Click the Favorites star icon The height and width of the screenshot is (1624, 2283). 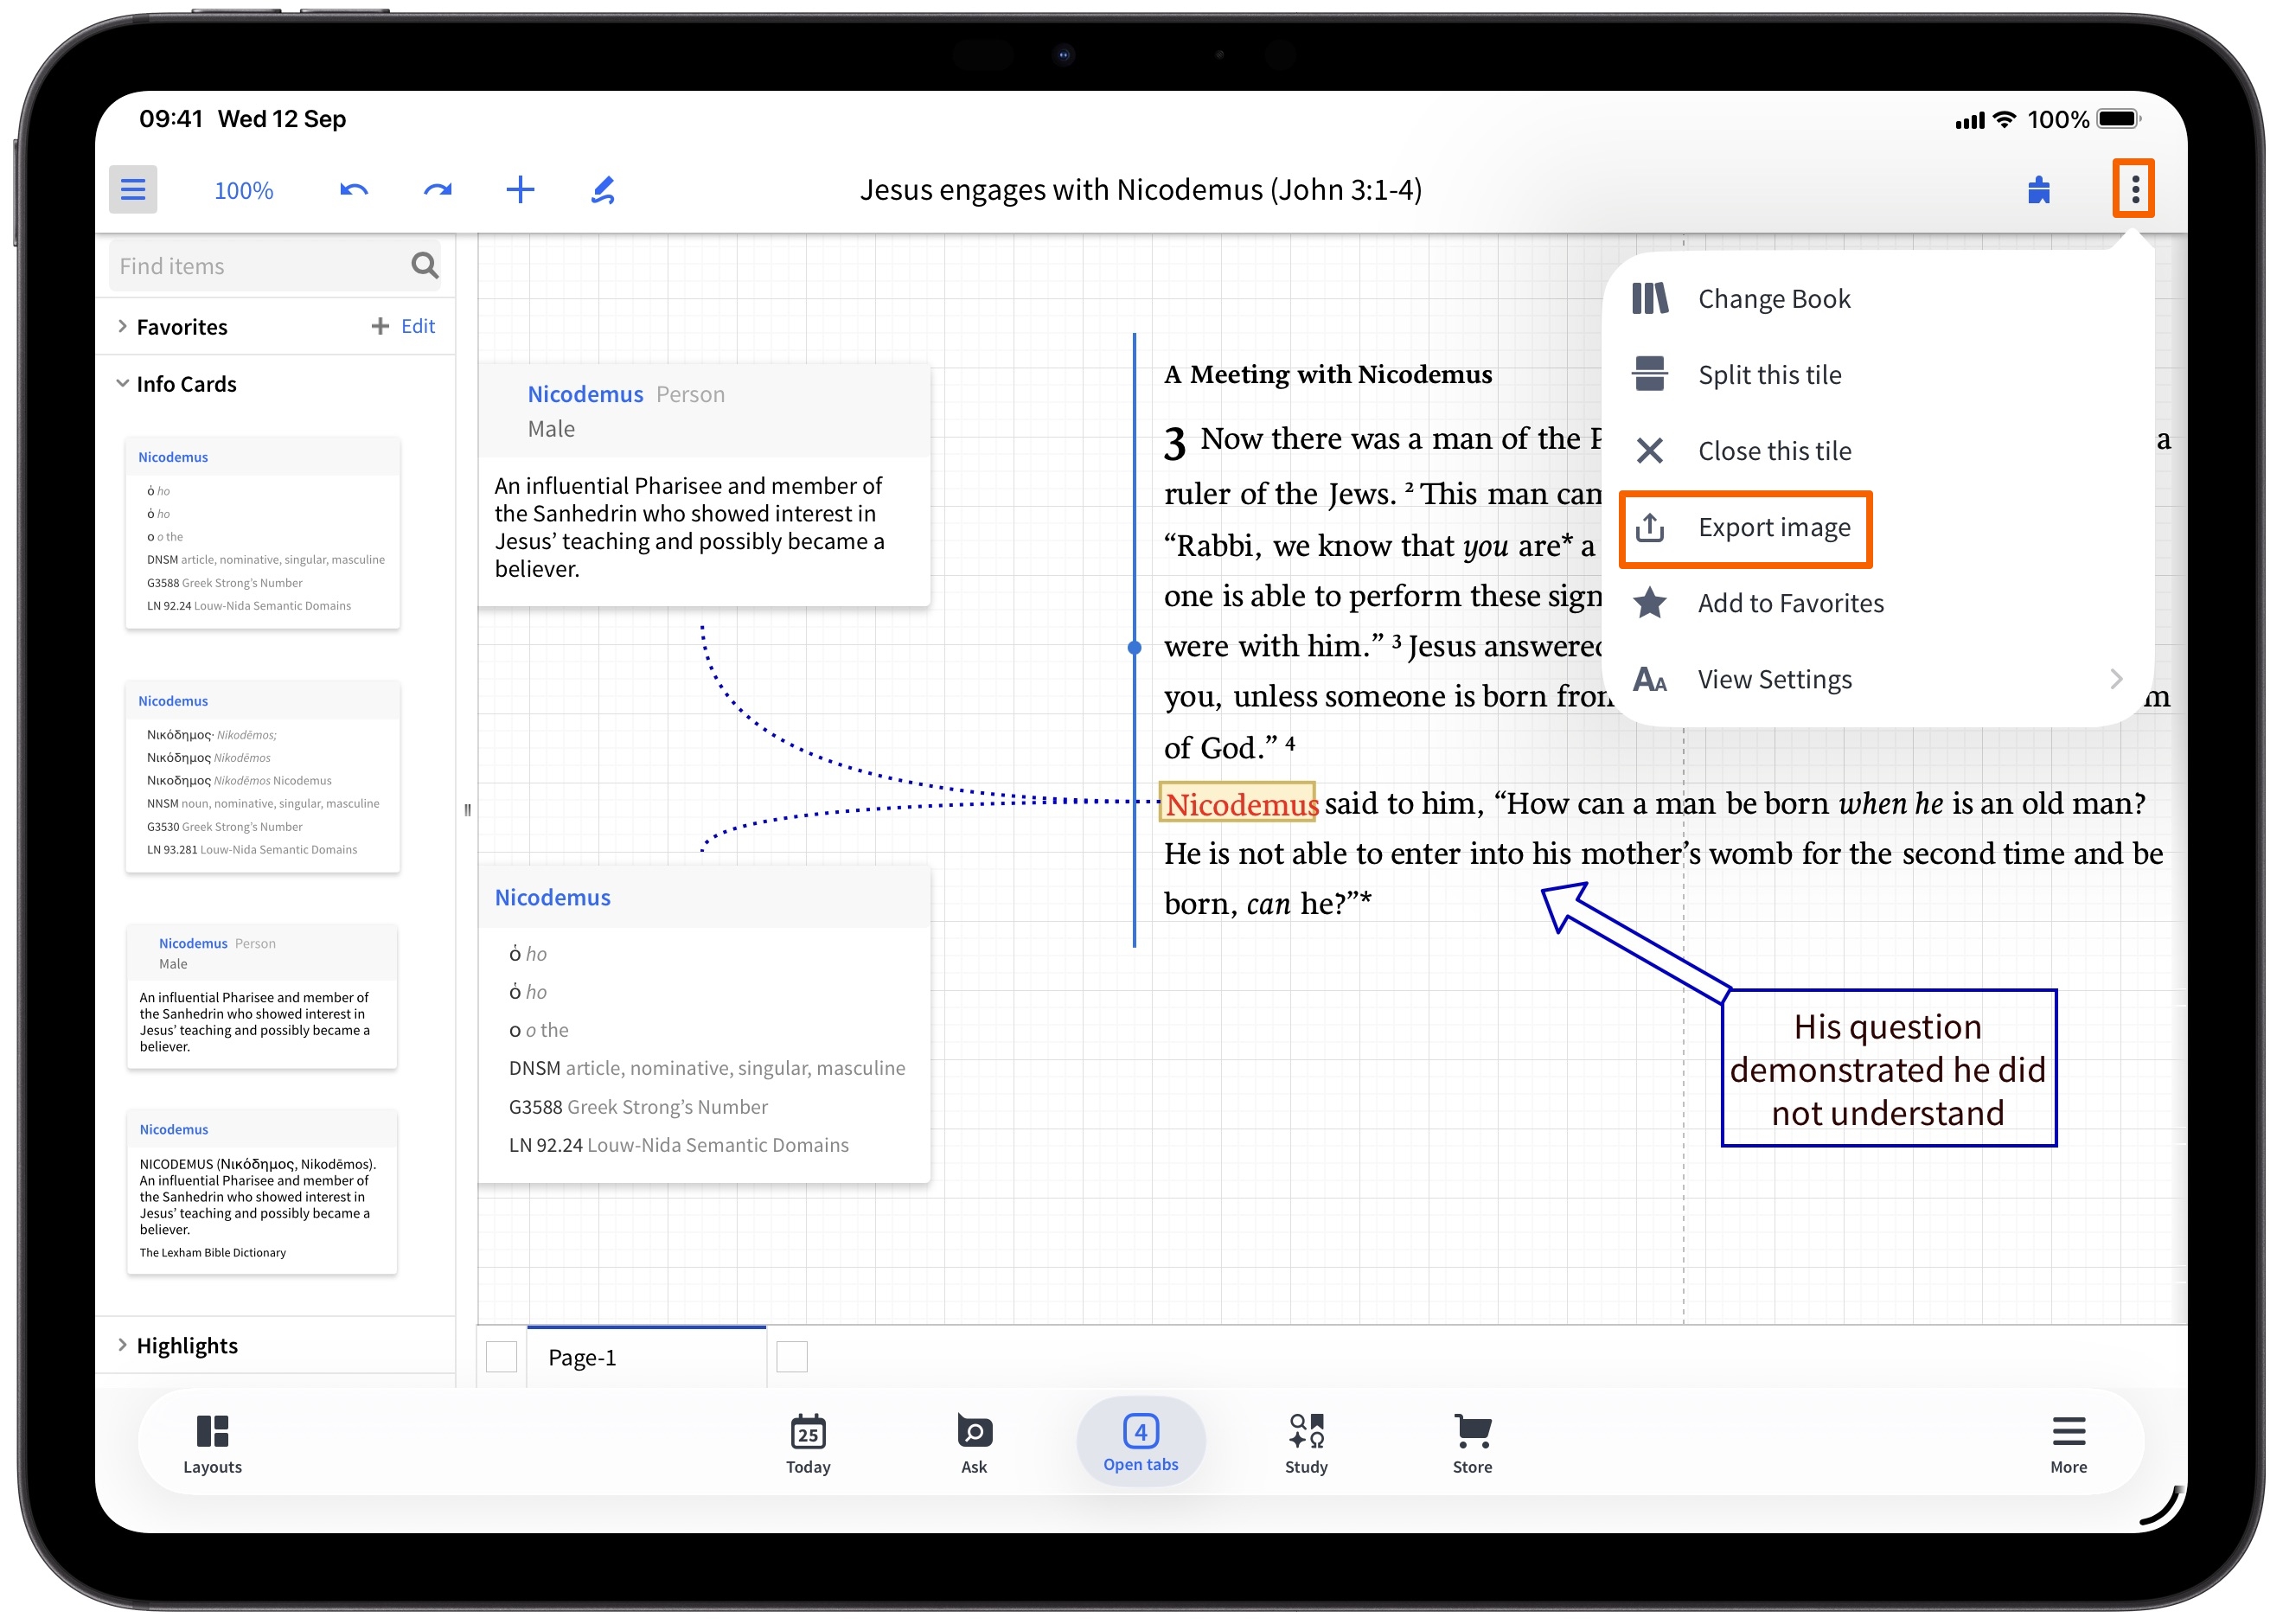click(x=1650, y=602)
